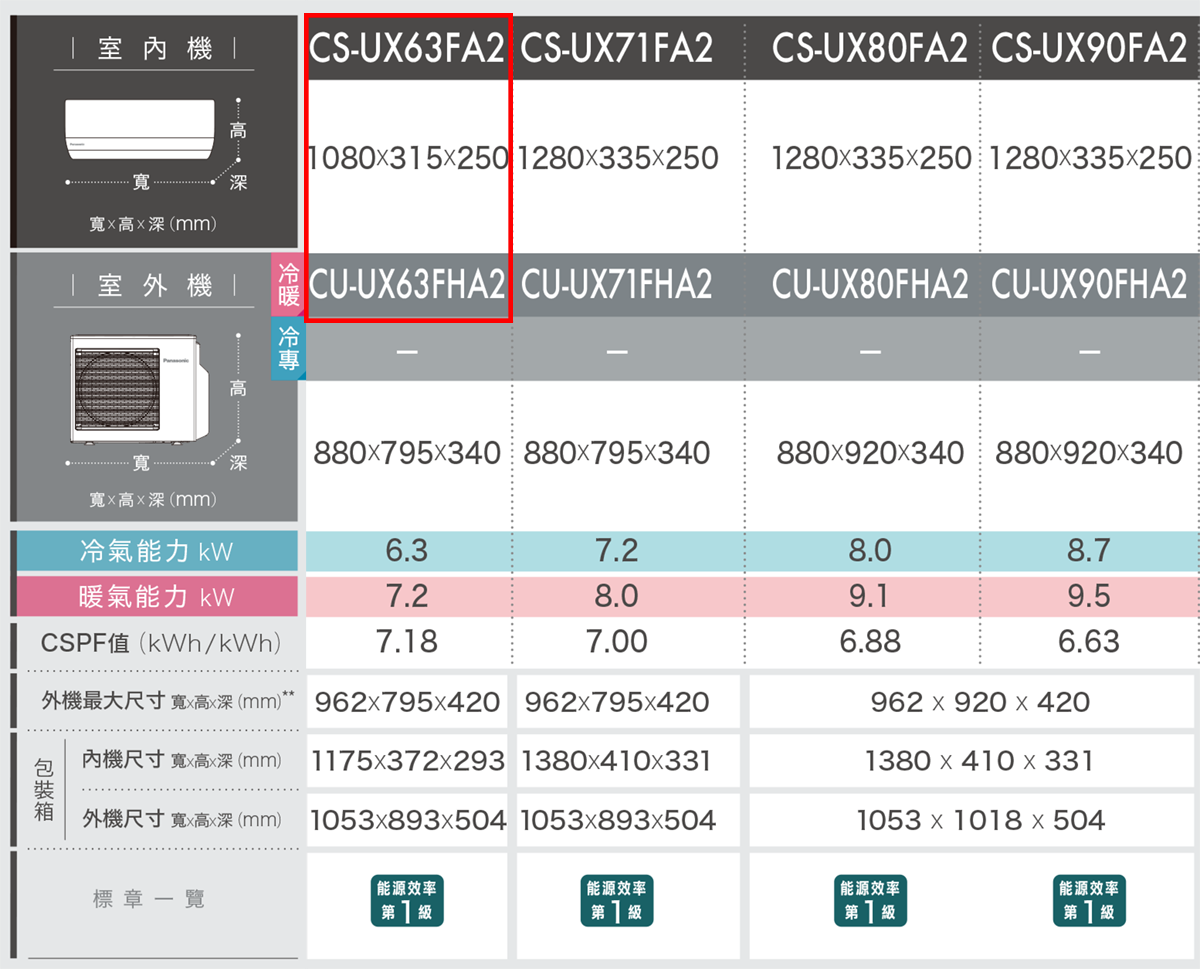Click the 冷氣能力 kW row label
Screen dimensions: 1200x969
click(x=157, y=551)
